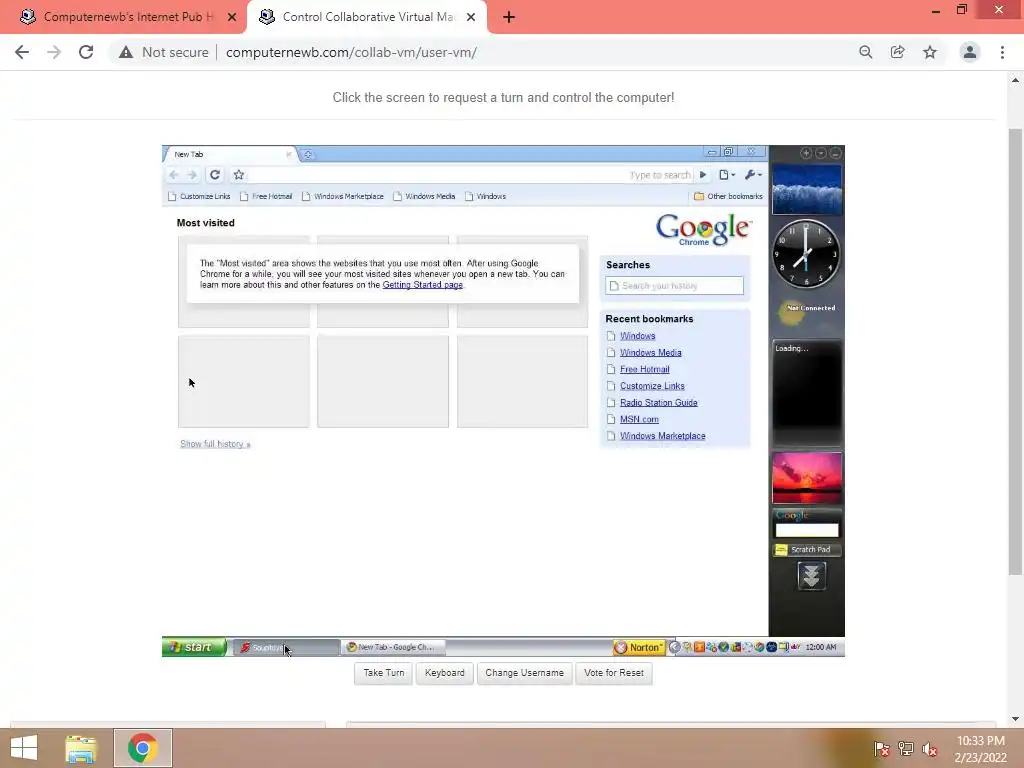1024x768 pixels.
Task: Add a new tab in VM Chrome
Action: [x=308, y=155]
